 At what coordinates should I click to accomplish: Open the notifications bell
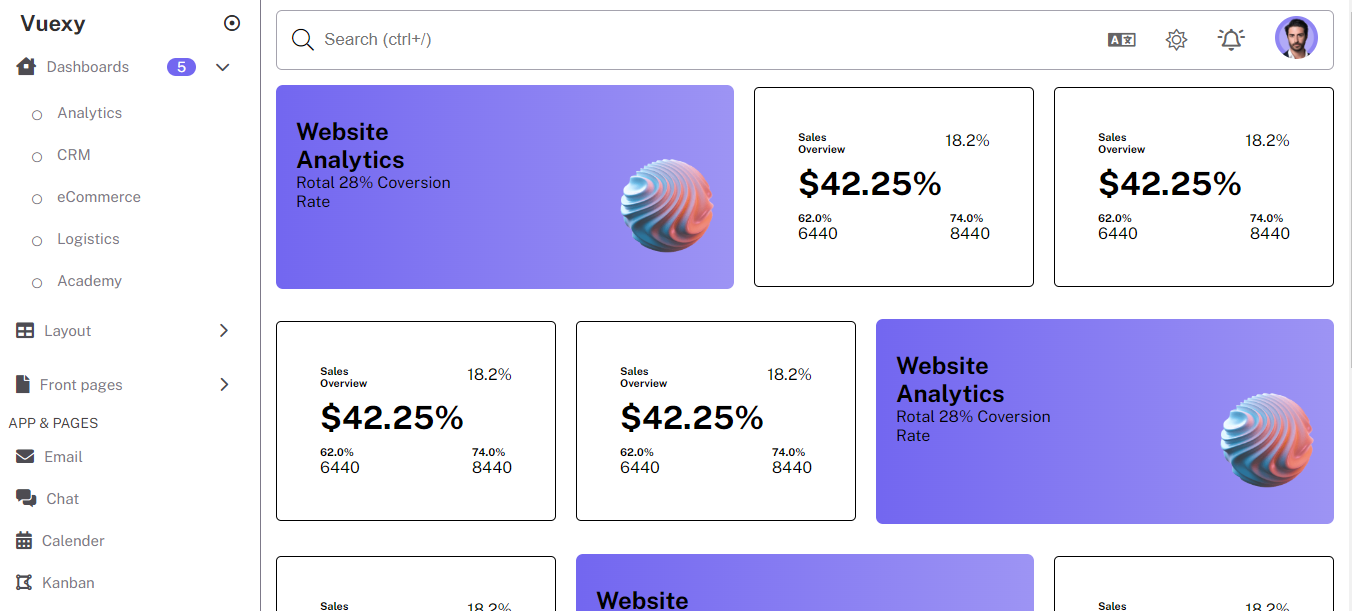[1231, 39]
